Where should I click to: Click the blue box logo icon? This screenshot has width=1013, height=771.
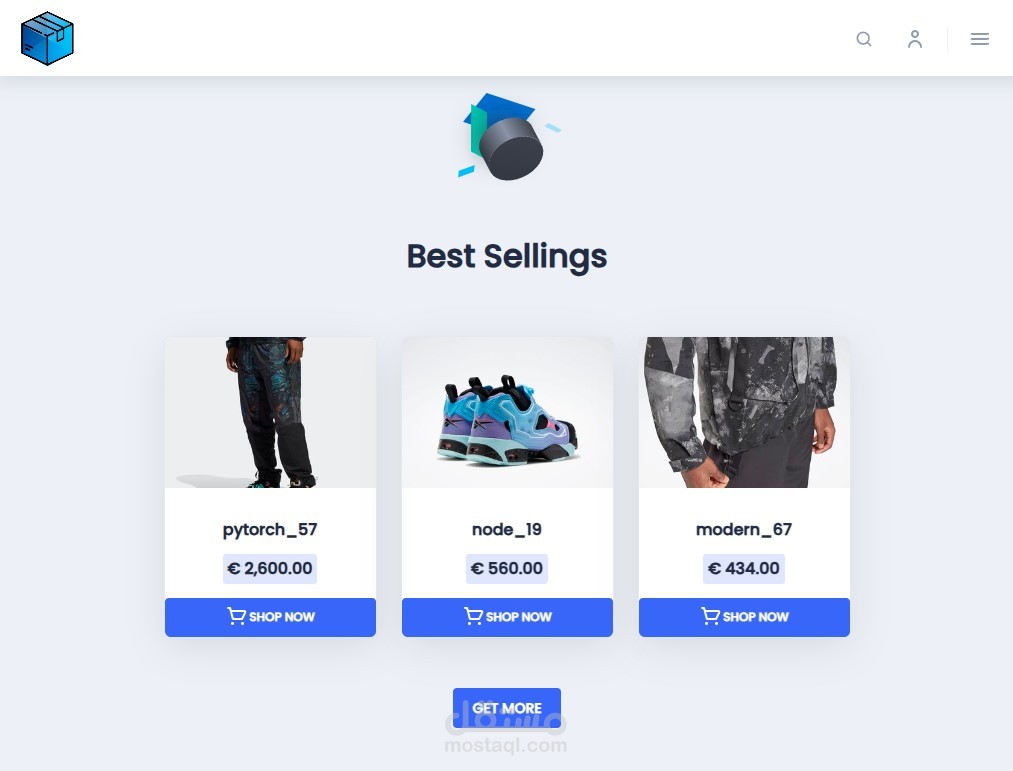[47, 38]
